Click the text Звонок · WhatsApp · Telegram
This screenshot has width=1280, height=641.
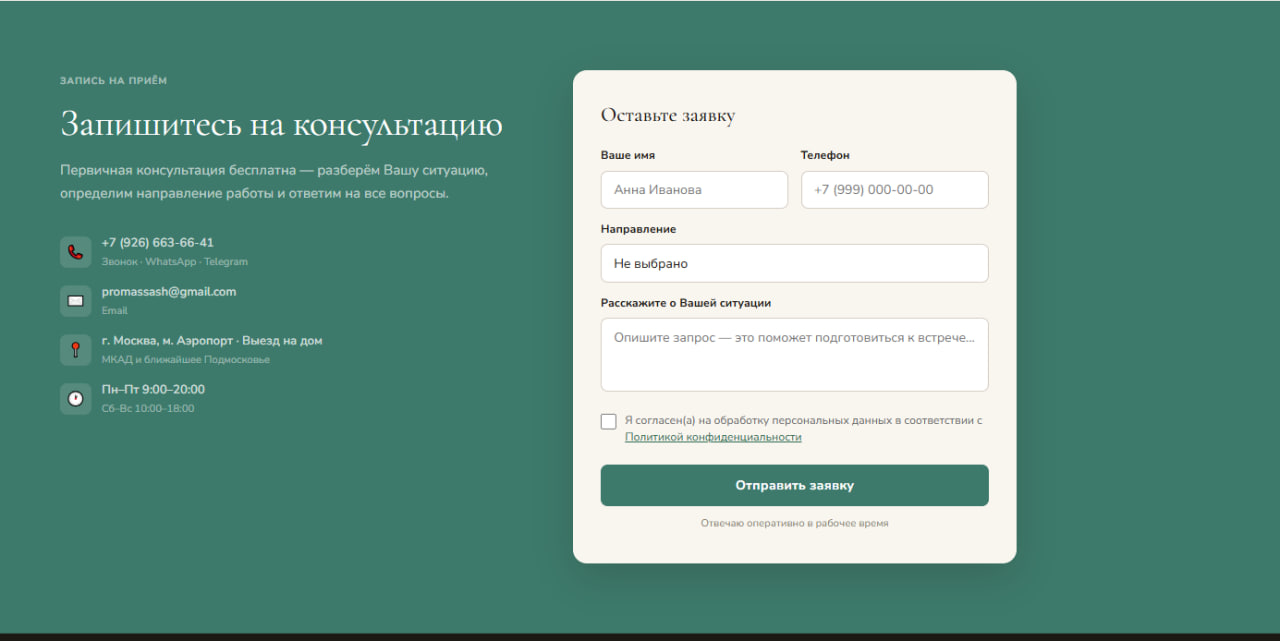[x=175, y=262]
